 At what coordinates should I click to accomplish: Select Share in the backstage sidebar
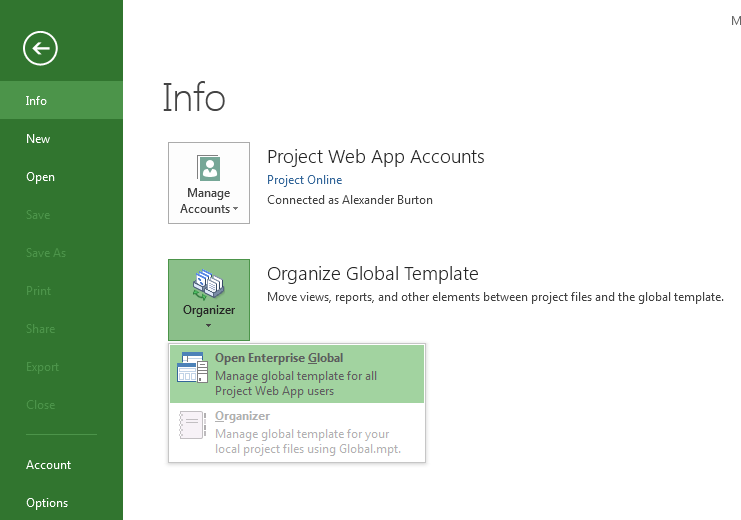pos(61,329)
